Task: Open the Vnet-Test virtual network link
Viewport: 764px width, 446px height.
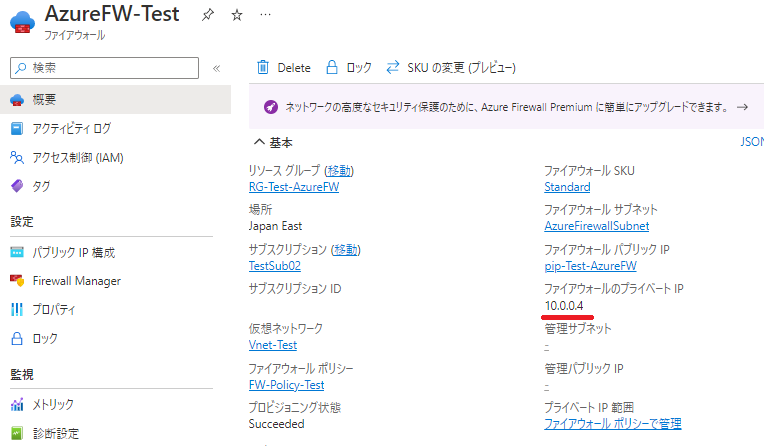Action: [273, 345]
